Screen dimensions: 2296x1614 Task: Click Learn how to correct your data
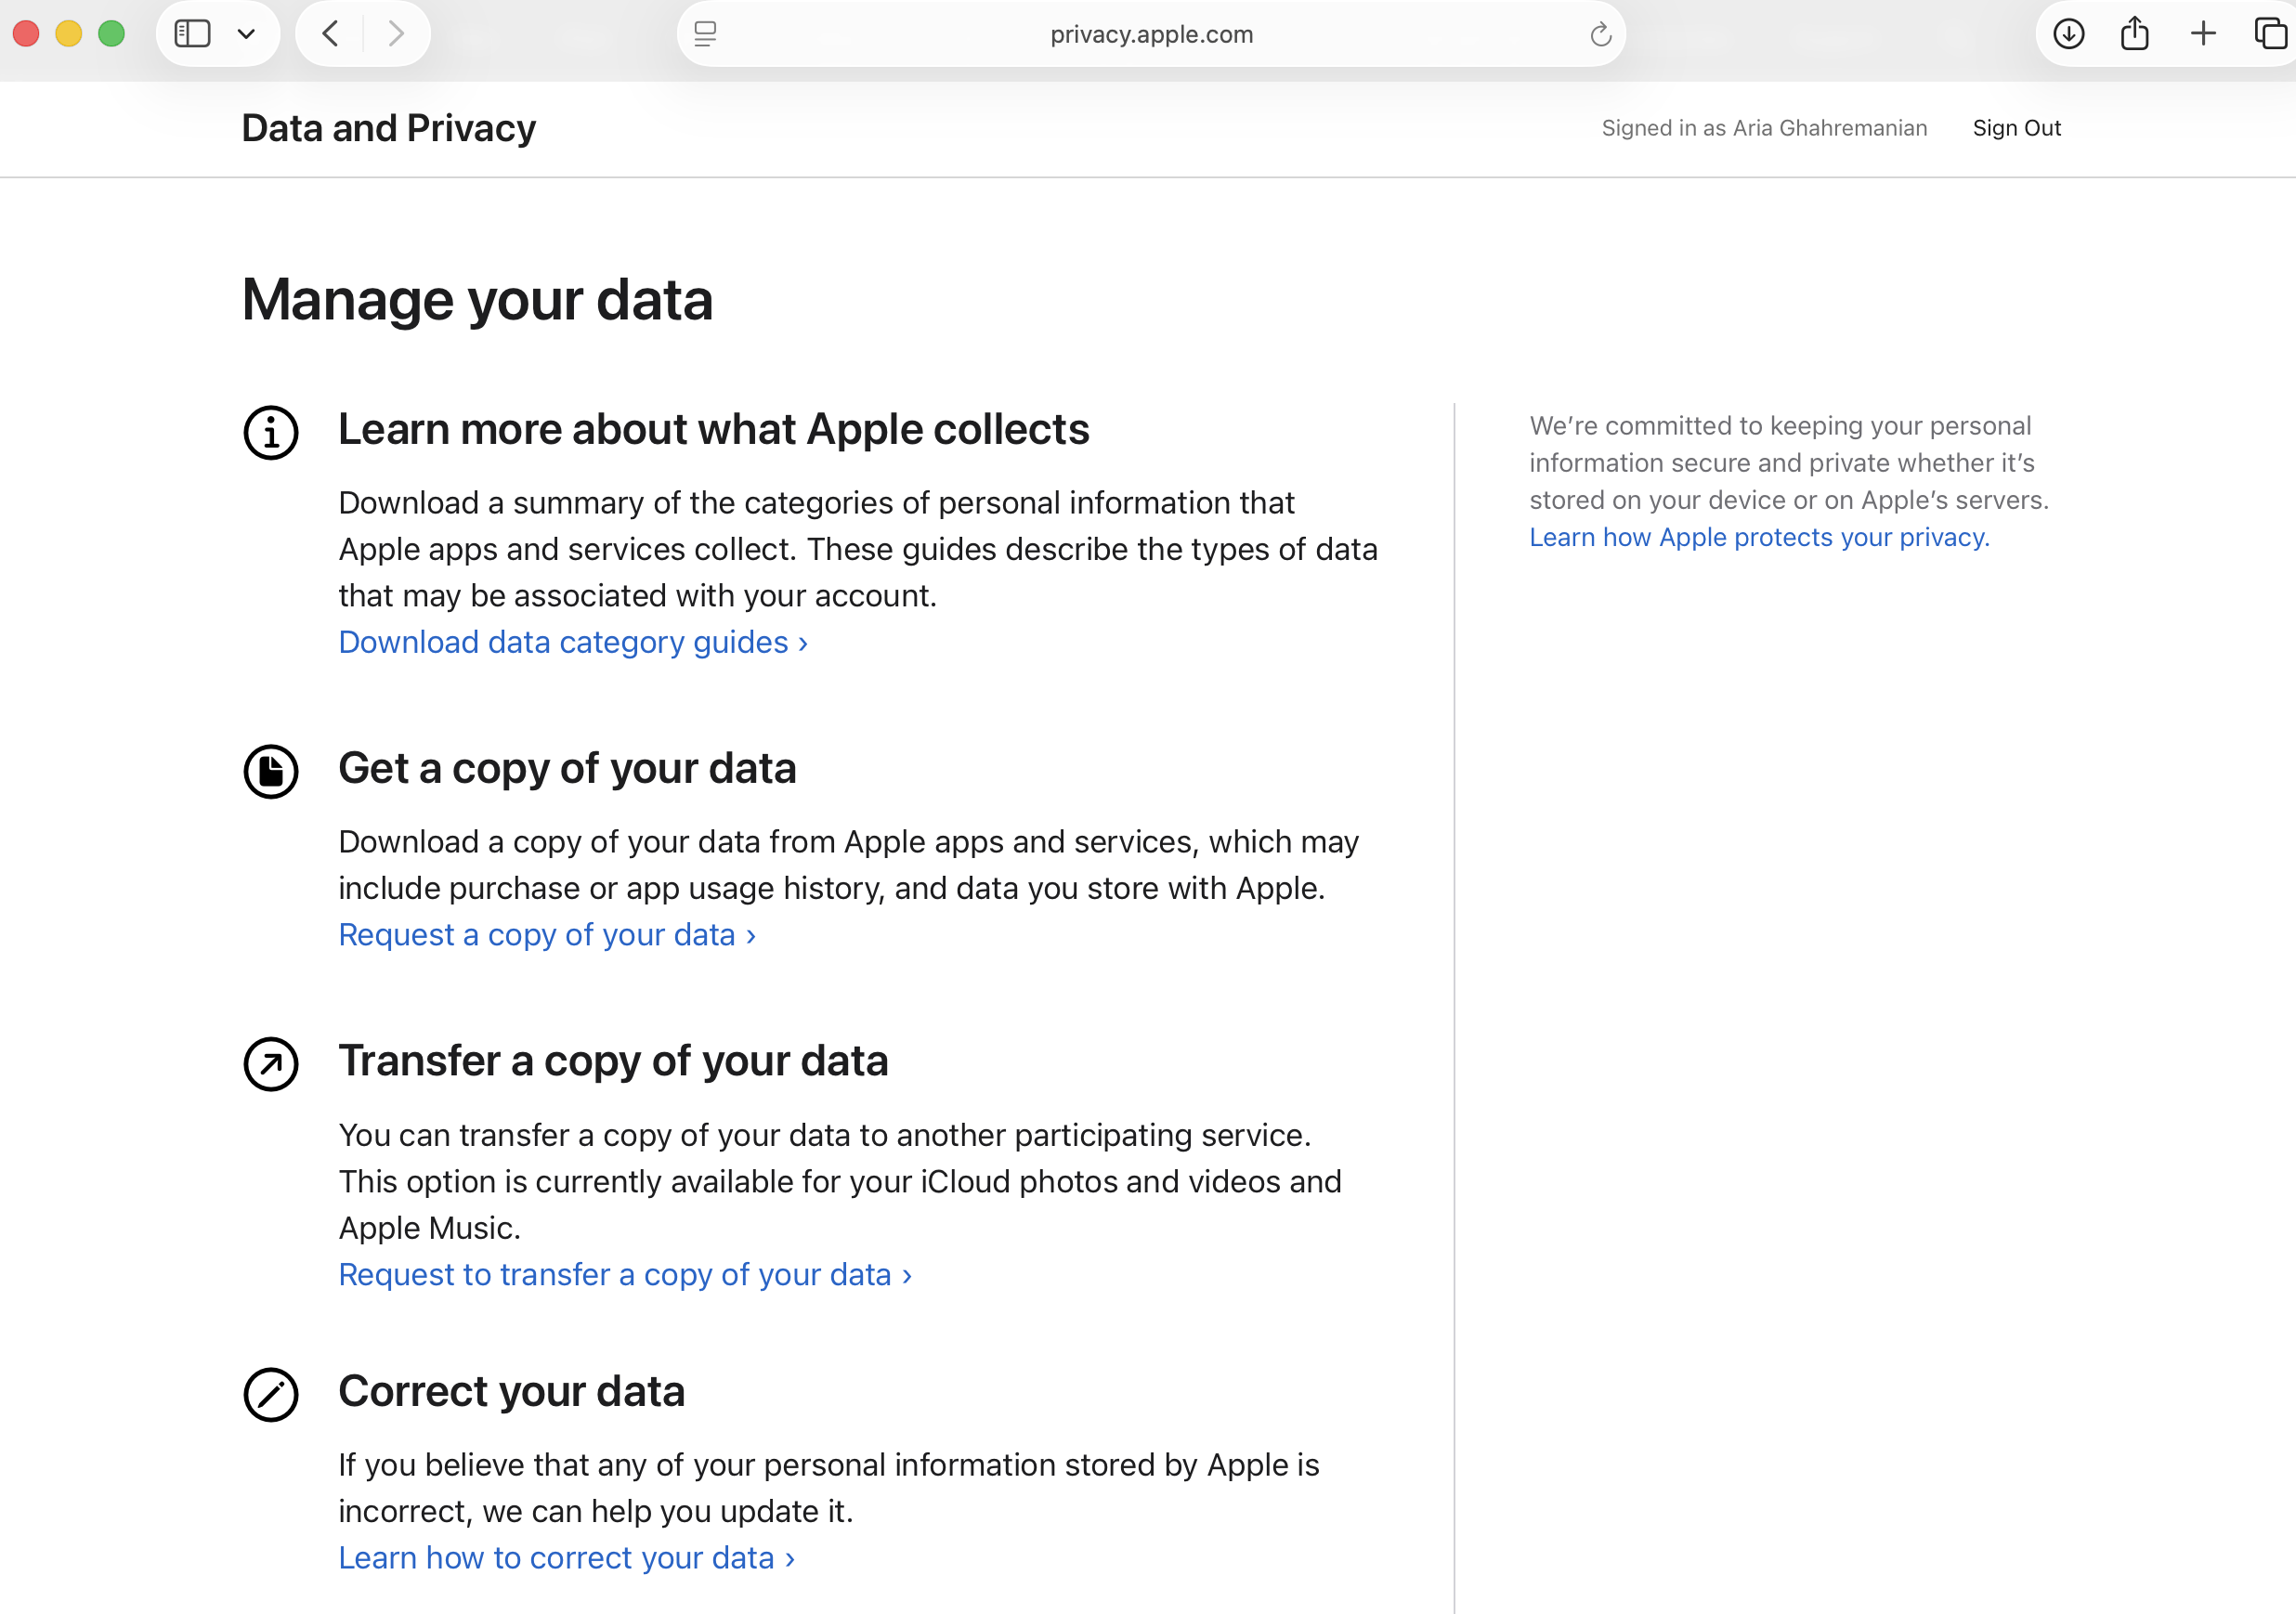click(x=565, y=1558)
